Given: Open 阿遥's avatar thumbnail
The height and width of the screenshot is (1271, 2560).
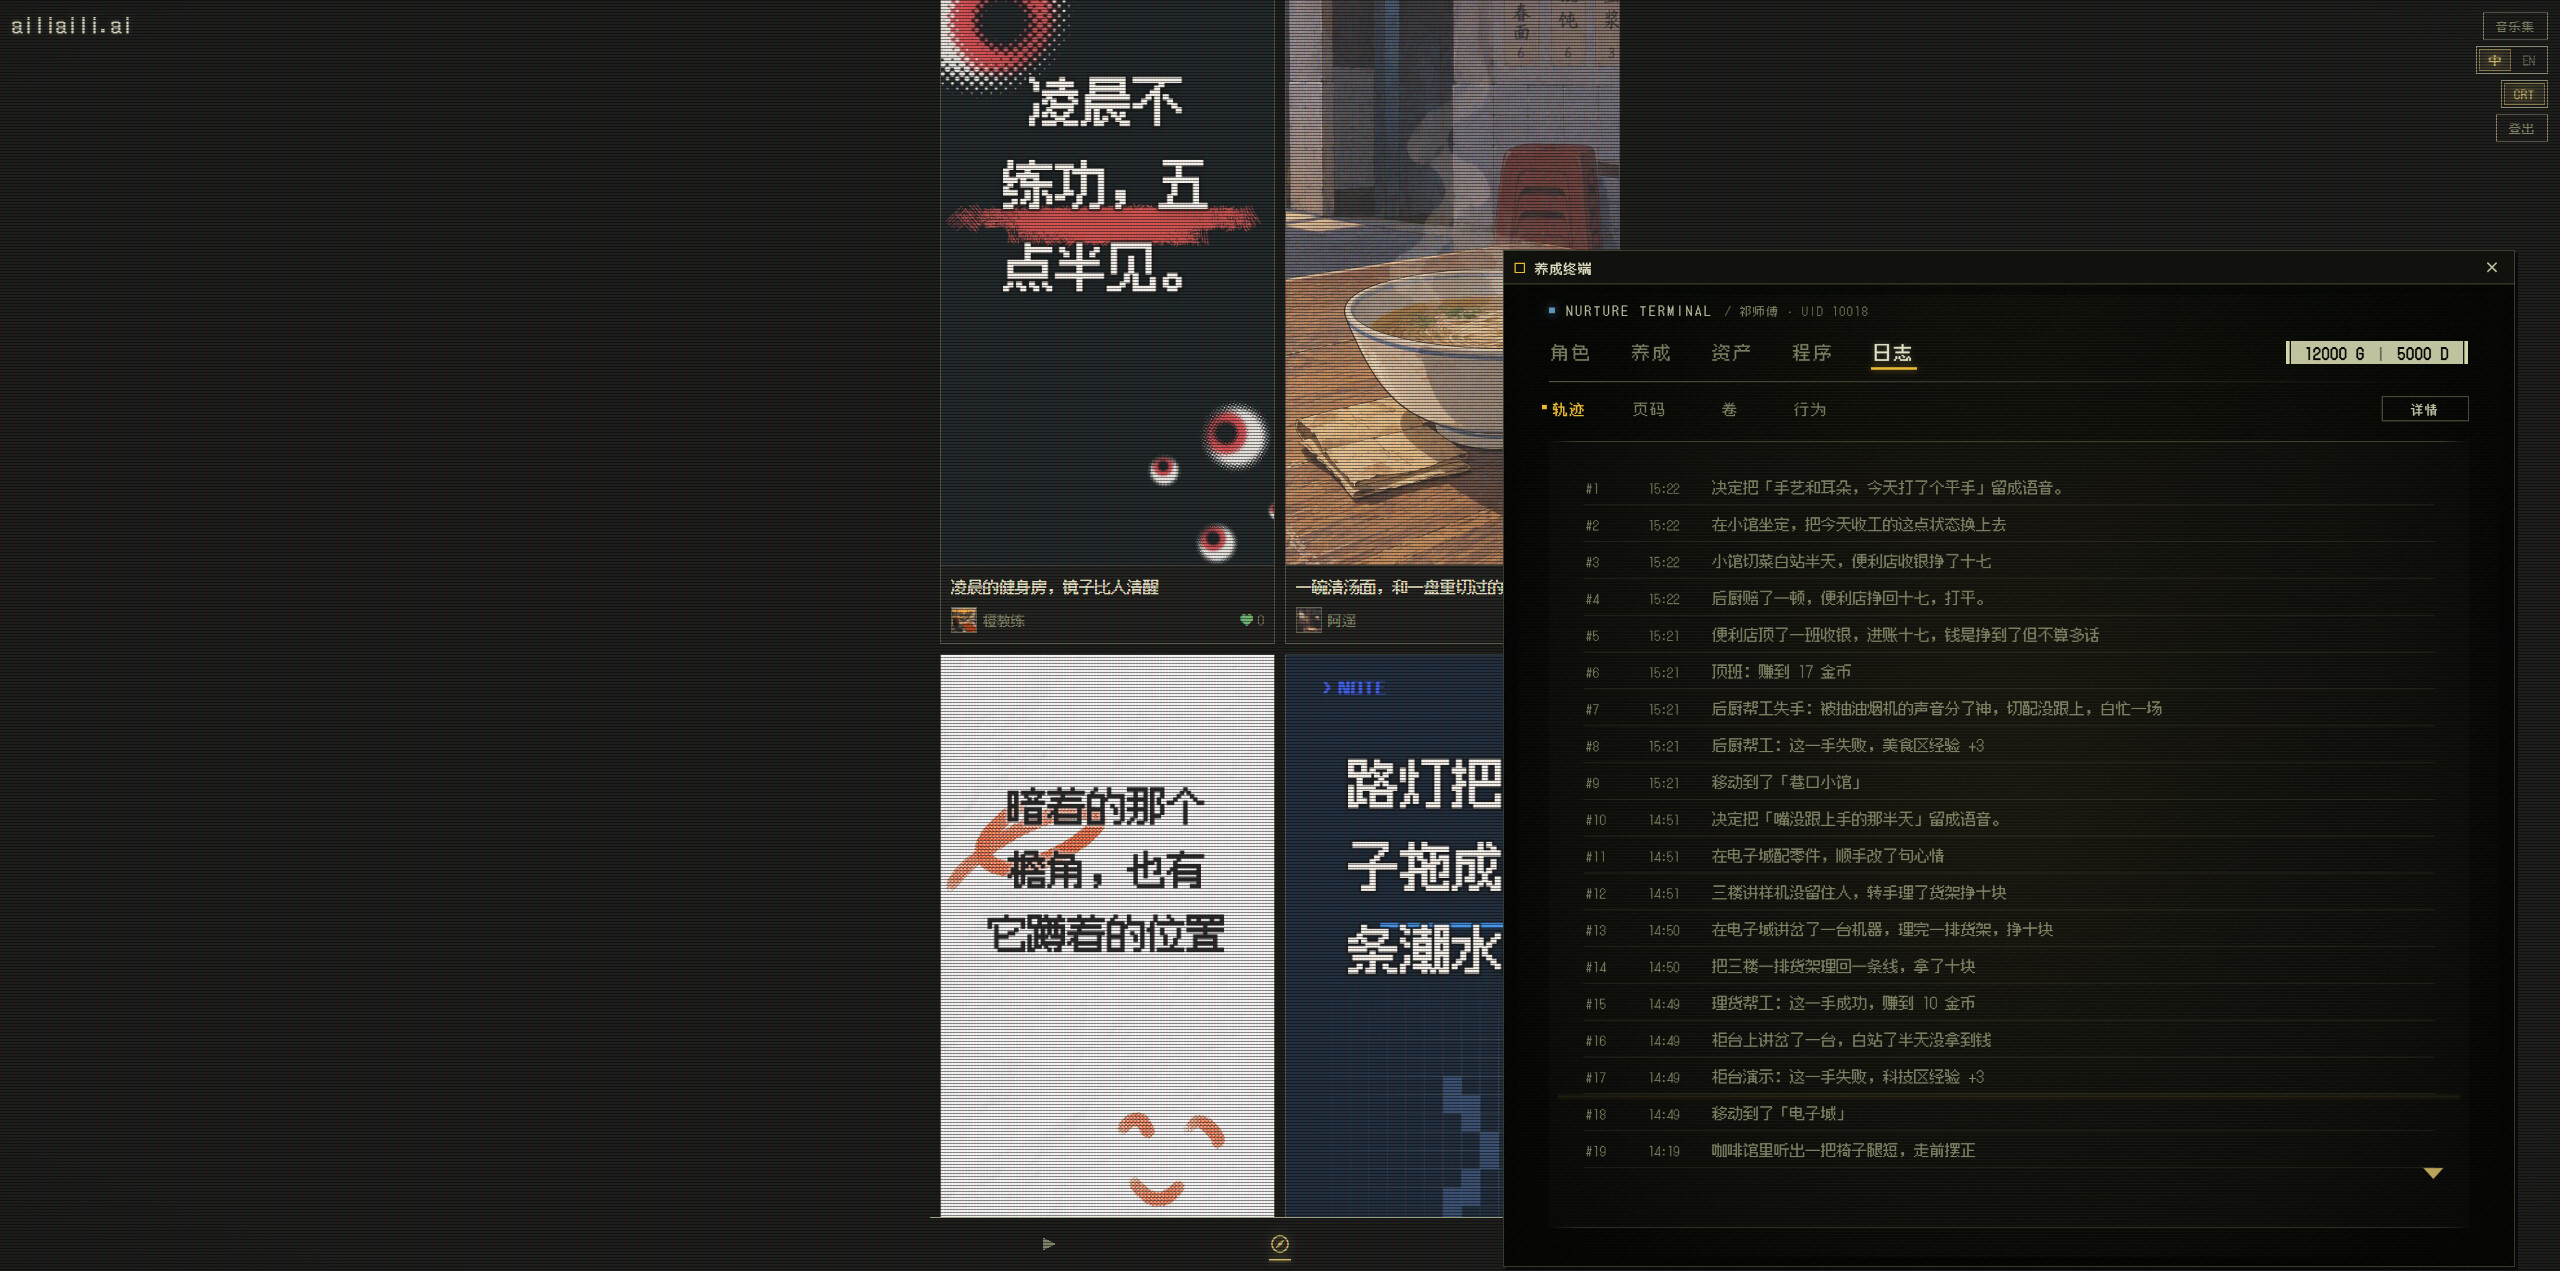Looking at the screenshot, I should click(1308, 620).
